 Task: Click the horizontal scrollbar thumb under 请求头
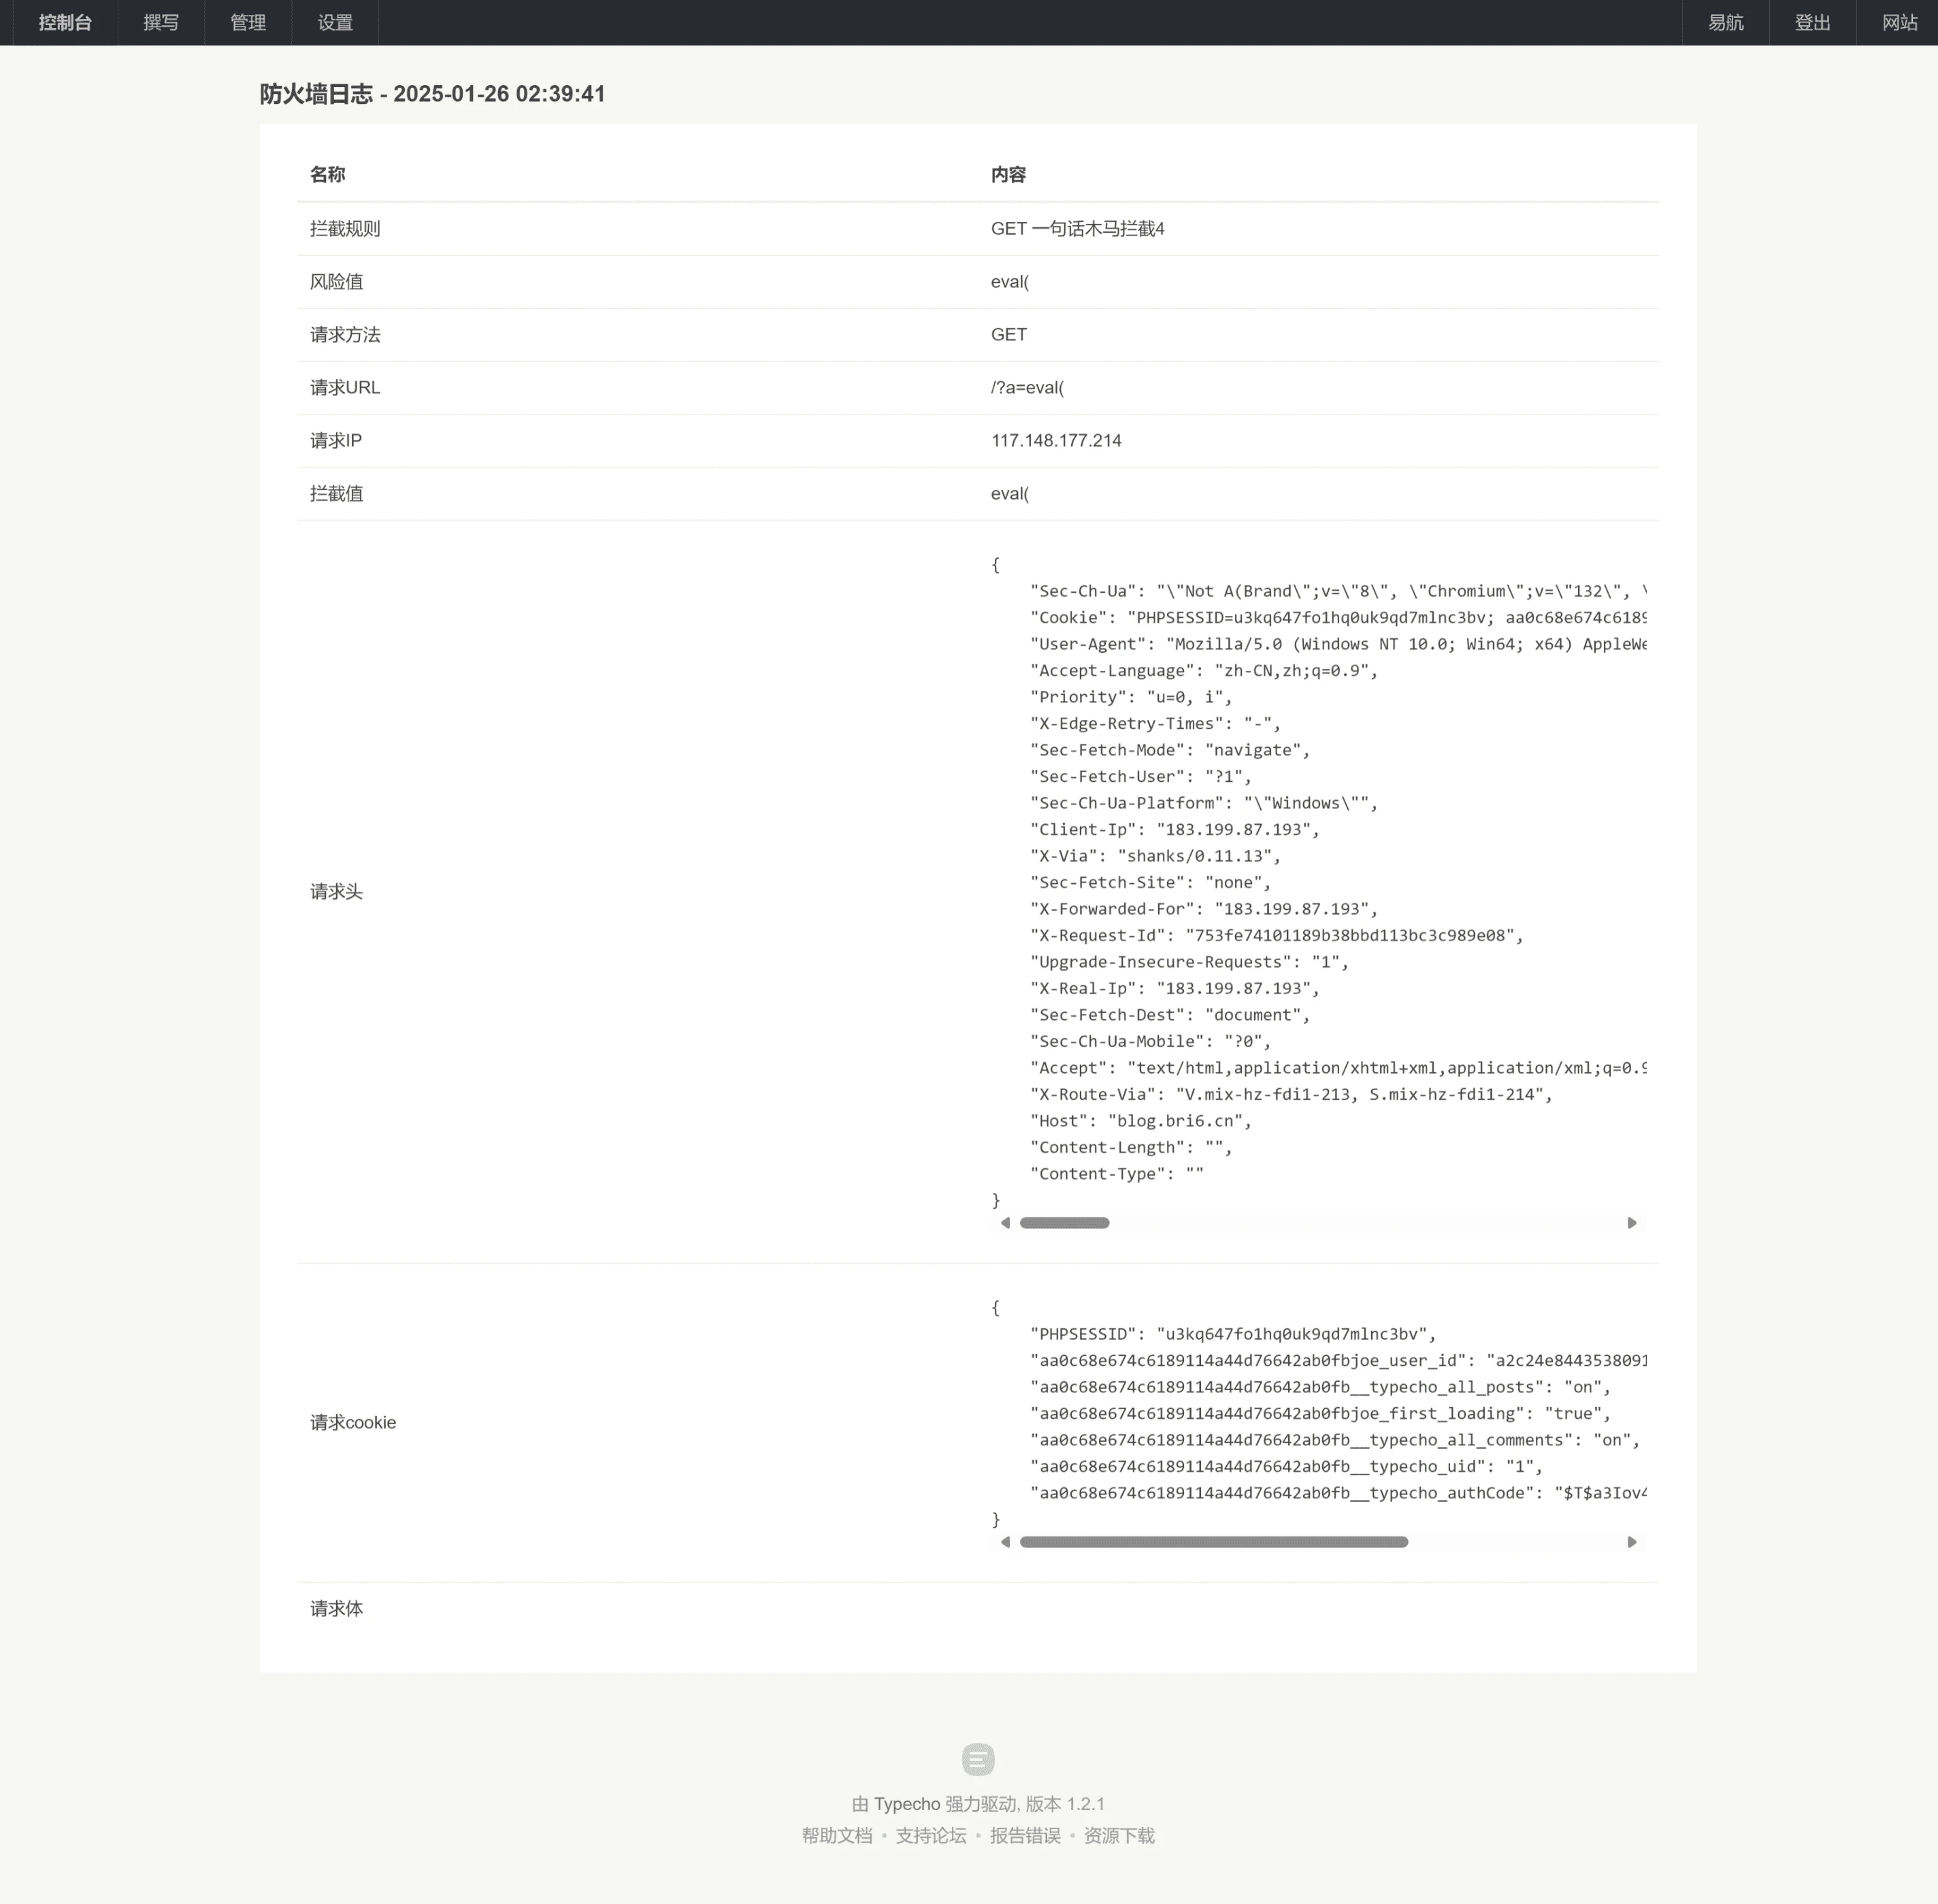tap(1064, 1223)
